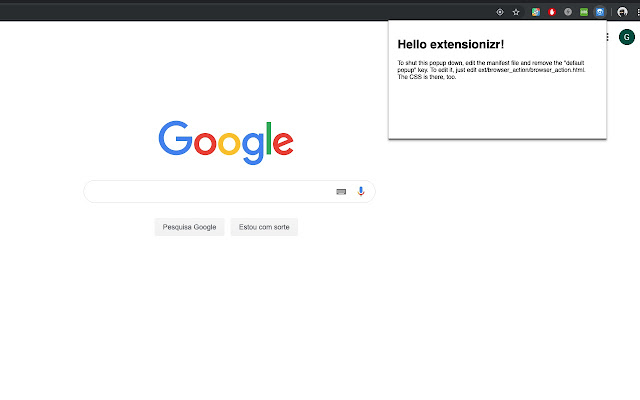Open the multicolor square extension icon
The height and width of the screenshot is (400, 640).
[536, 12]
